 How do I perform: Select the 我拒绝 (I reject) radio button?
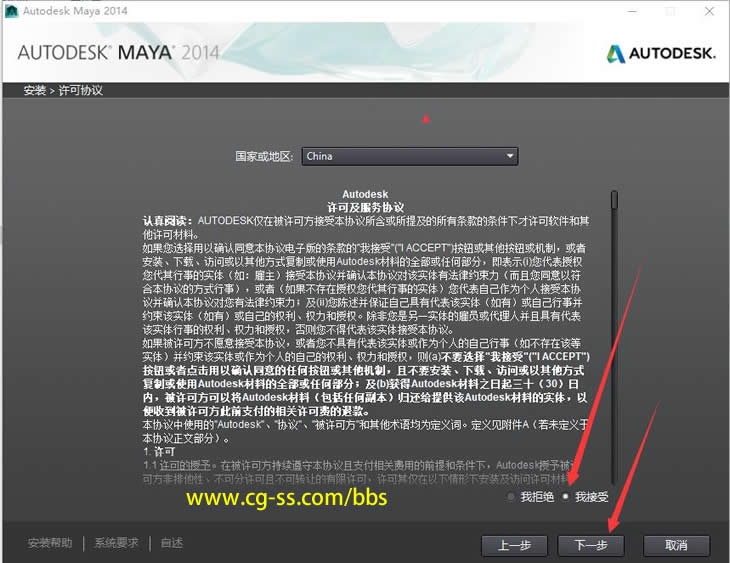click(x=512, y=496)
